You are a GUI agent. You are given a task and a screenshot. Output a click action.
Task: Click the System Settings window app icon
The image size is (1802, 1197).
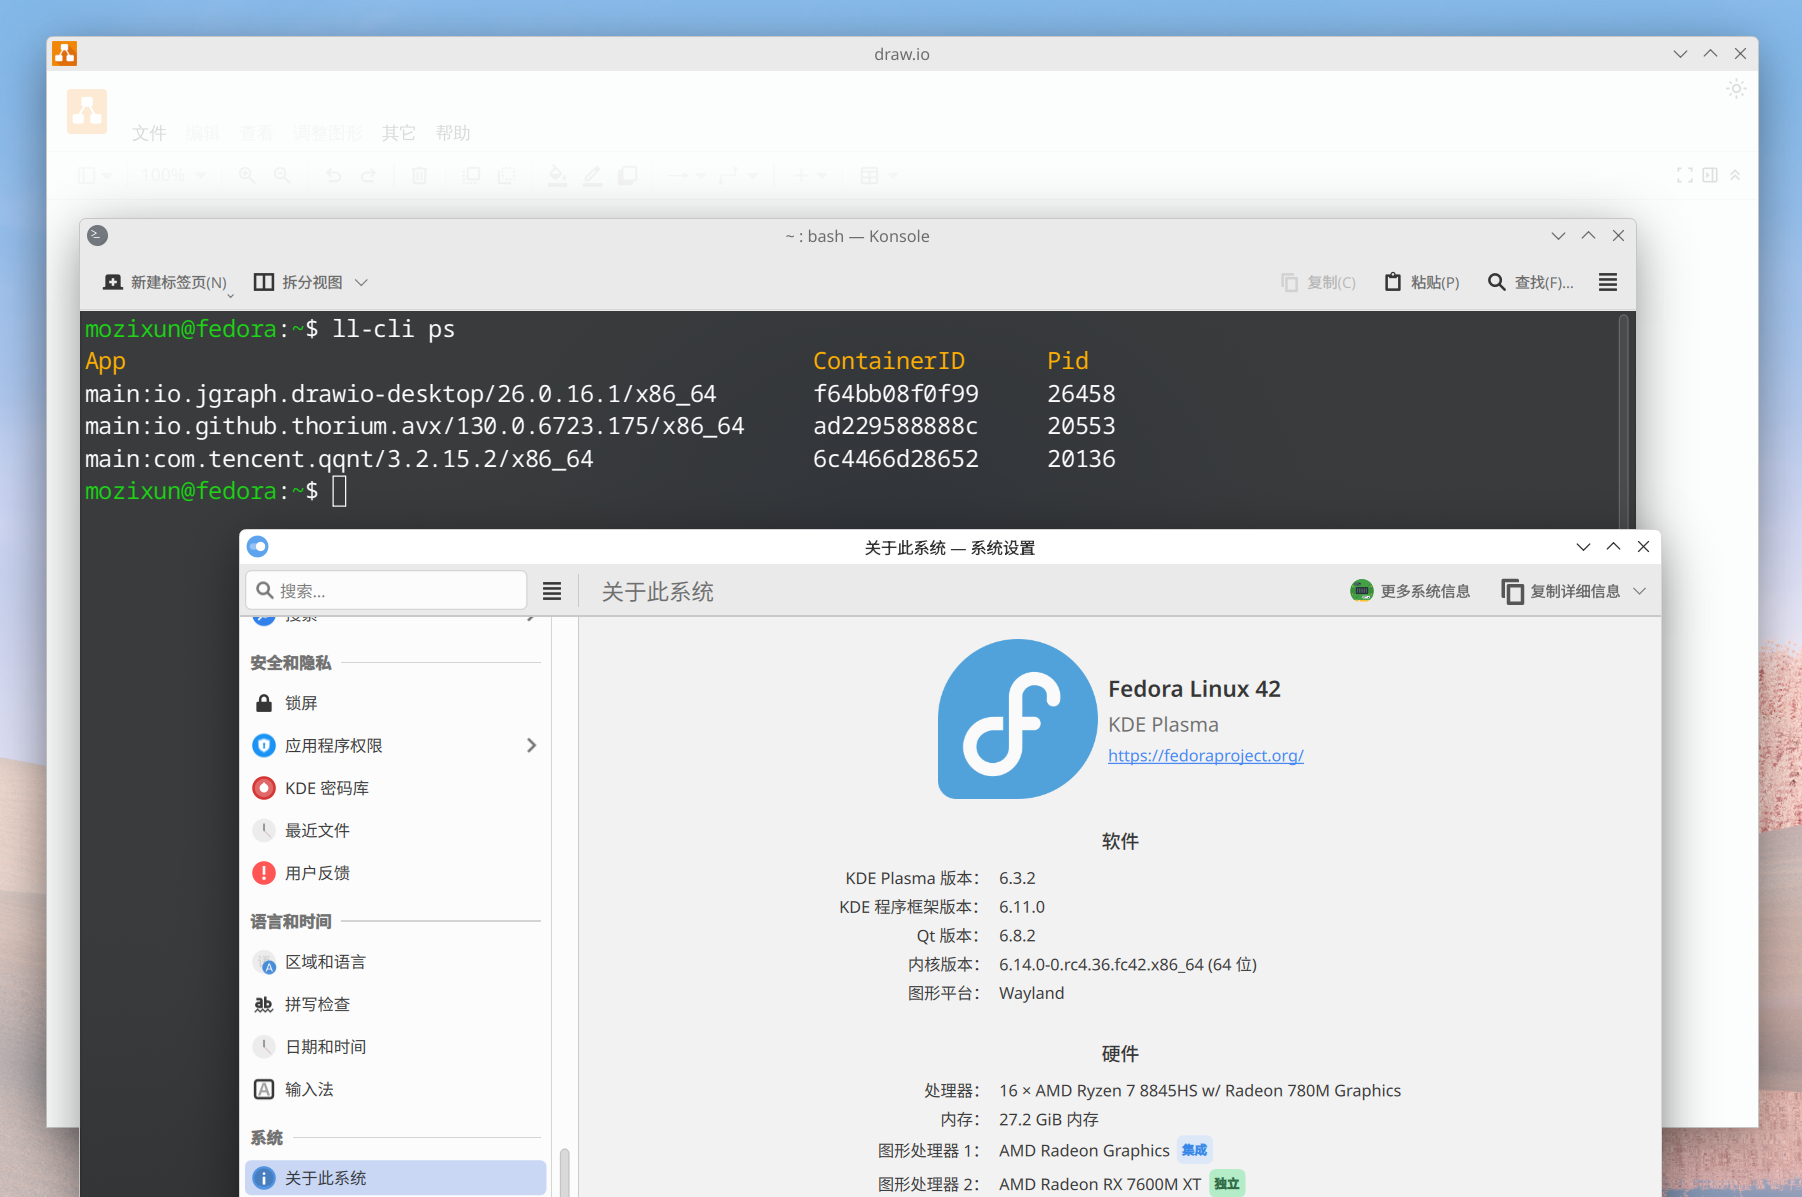(258, 547)
